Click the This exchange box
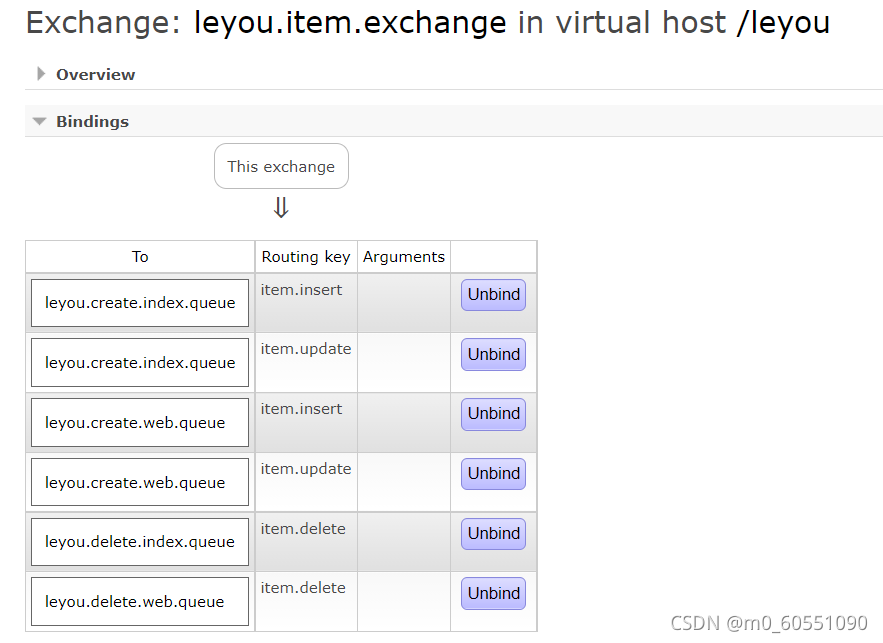 tap(281, 166)
